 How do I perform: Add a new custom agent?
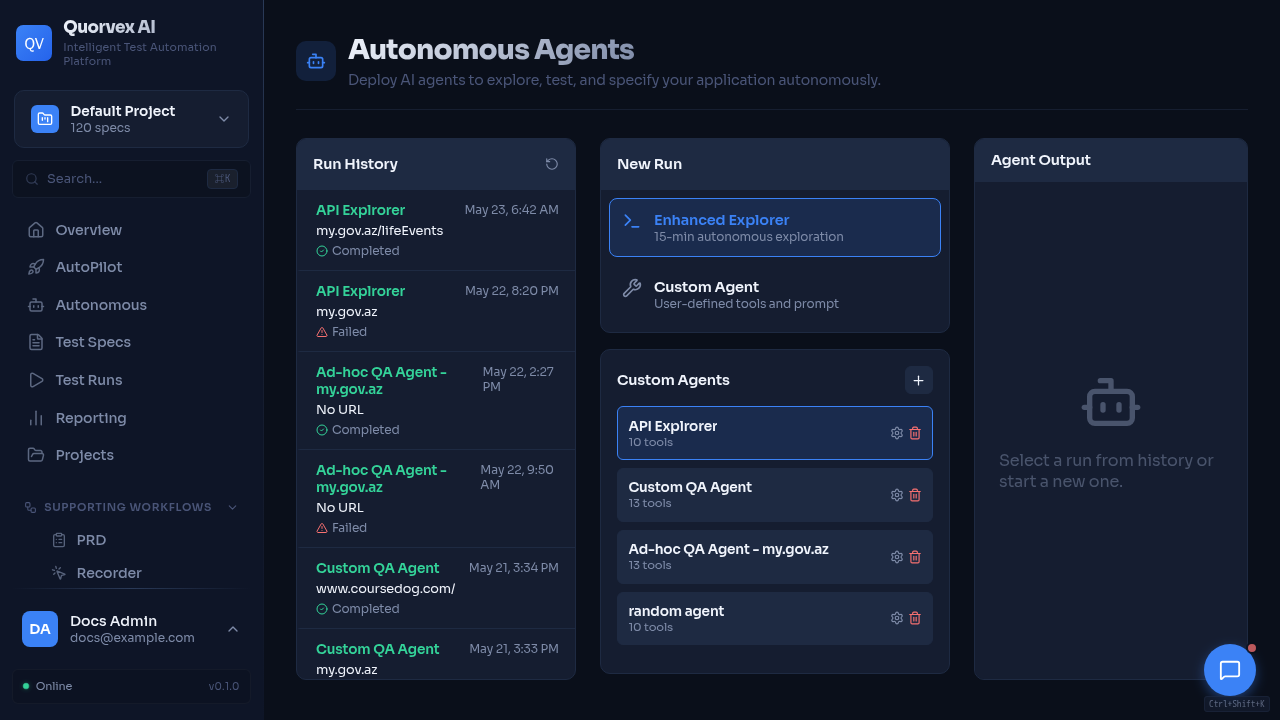[x=919, y=380]
